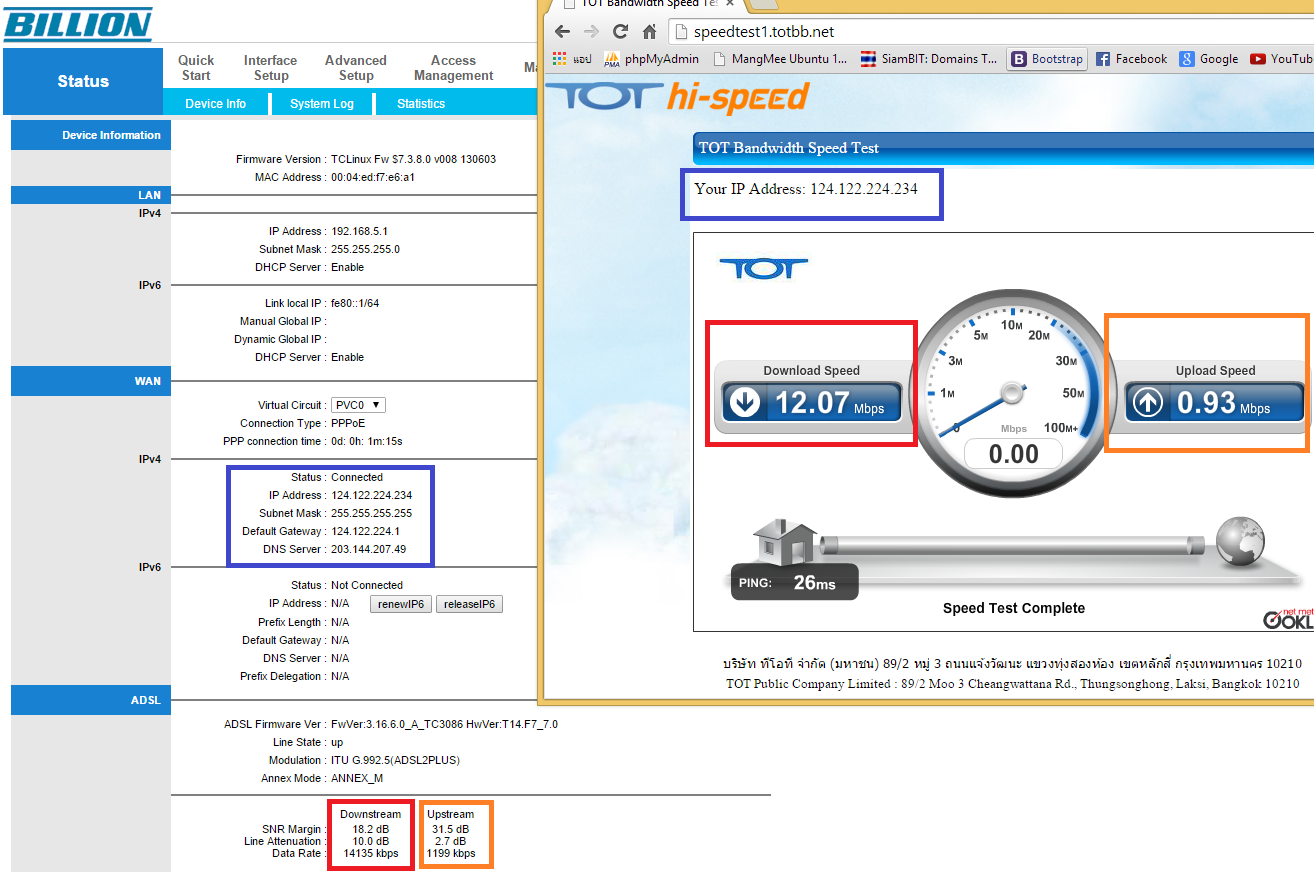The height and width of the screenshot is (872, 1314).
Task: Click the Chrome home icon
Action: pos(650,31)
